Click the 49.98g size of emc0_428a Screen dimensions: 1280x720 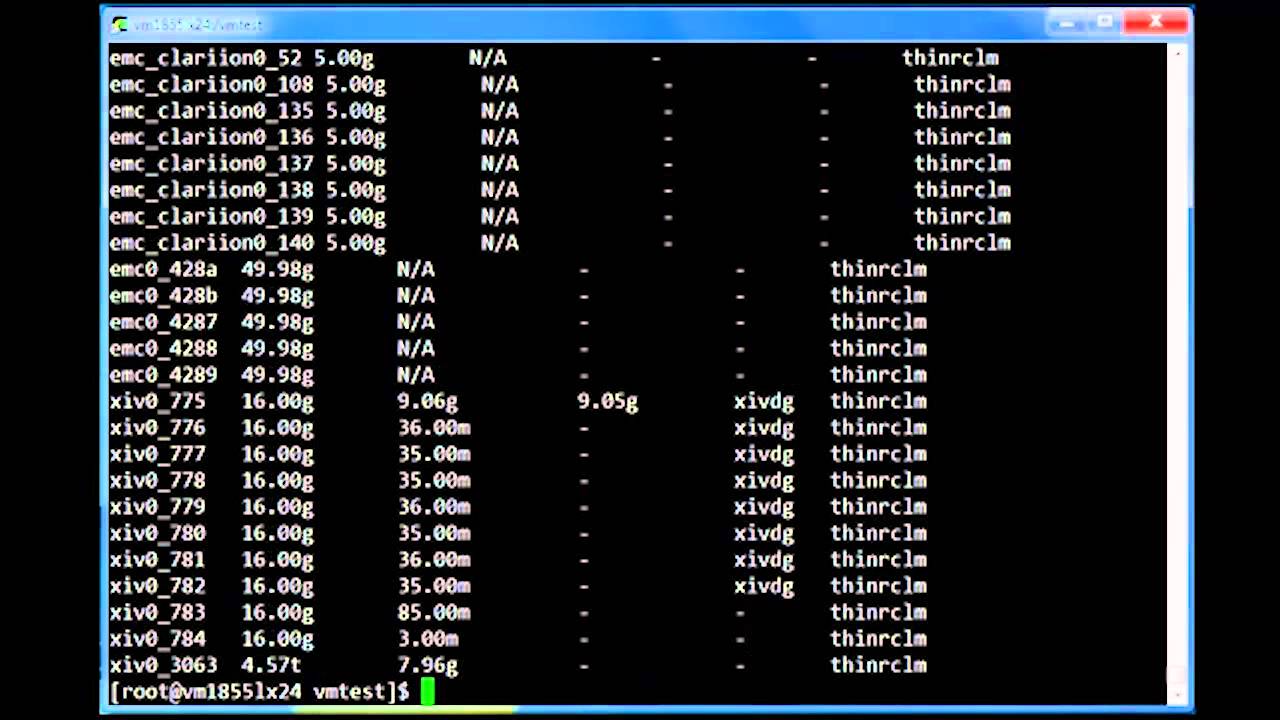(277, 269)
